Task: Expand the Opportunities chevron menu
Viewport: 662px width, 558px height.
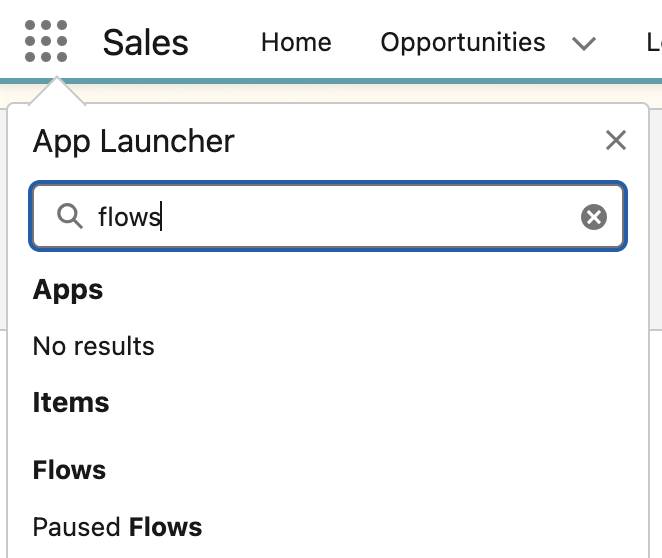Action: [x=584, y=43]
